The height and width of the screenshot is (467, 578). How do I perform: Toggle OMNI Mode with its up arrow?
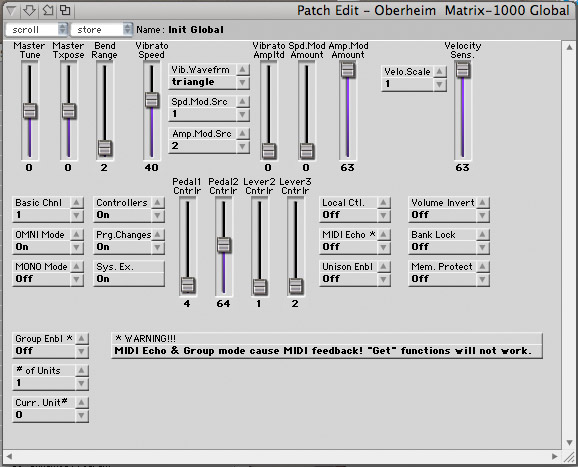click(x=77, y=234)
